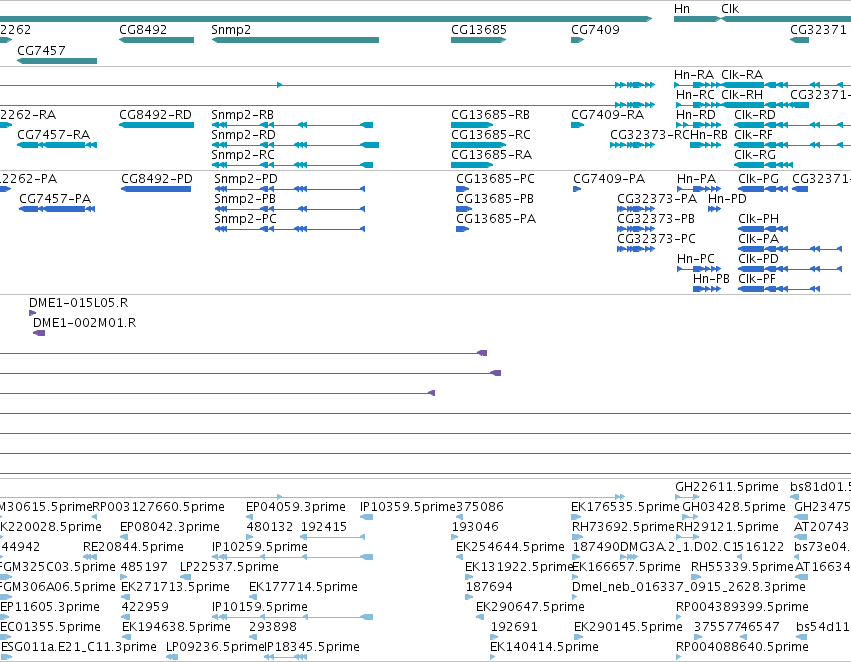Screen dimensions: 851x662
Task: Select EST LP22537.5prime
Action: [x=229, y=567]
